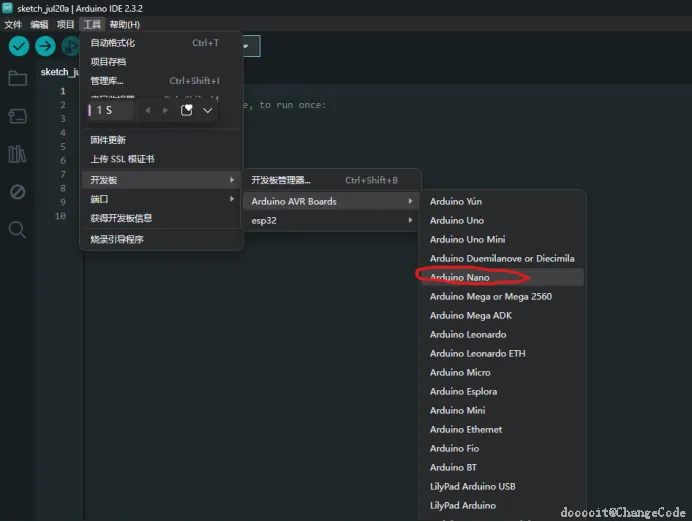Image resolution: width=692 pixels, height=522 pixels.
Task: Switch to the sketch_jul20a editor tab
Action: (x=60, y=72)
